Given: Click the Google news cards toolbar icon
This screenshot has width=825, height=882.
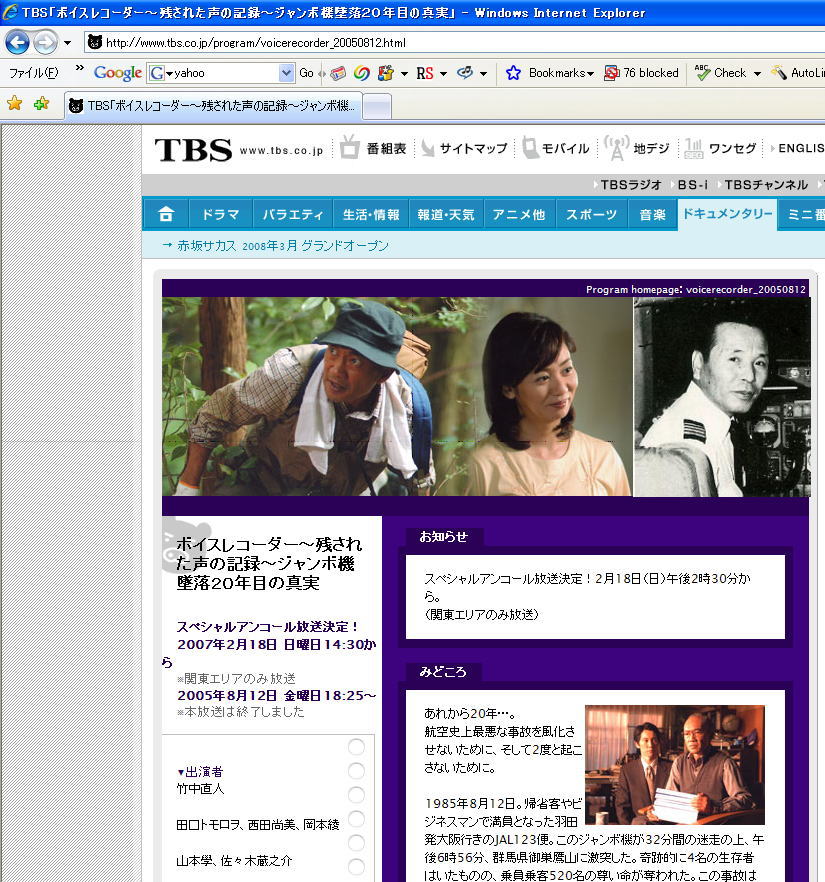Looking at the screenshot, I should click(x=338, y=73).
